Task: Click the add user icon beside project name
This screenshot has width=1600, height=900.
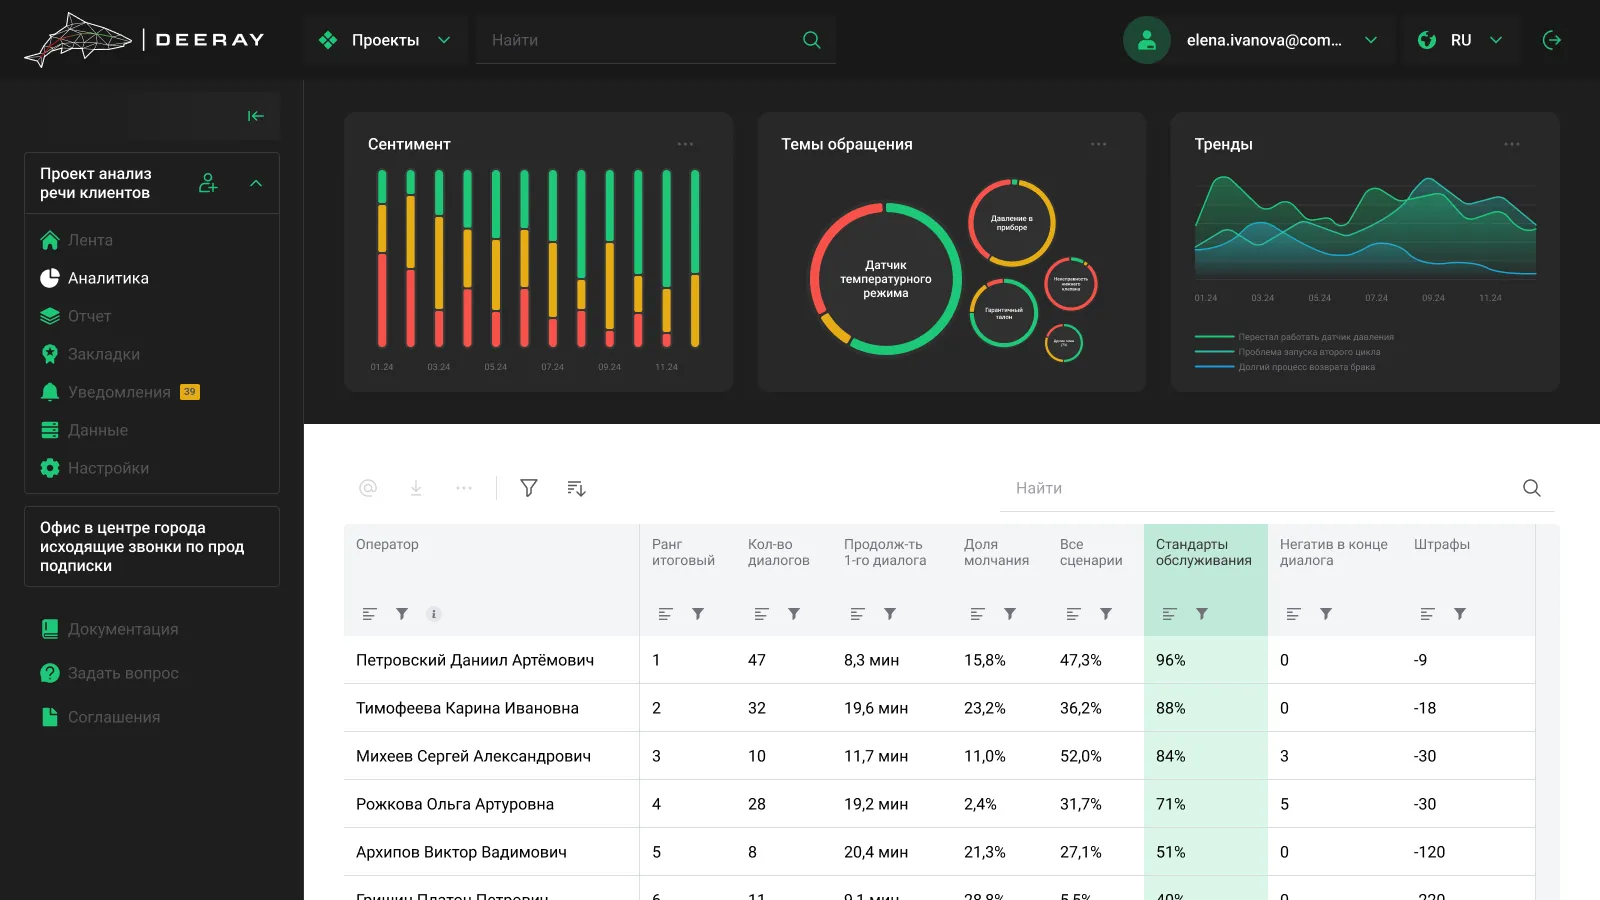Action: 208,183
